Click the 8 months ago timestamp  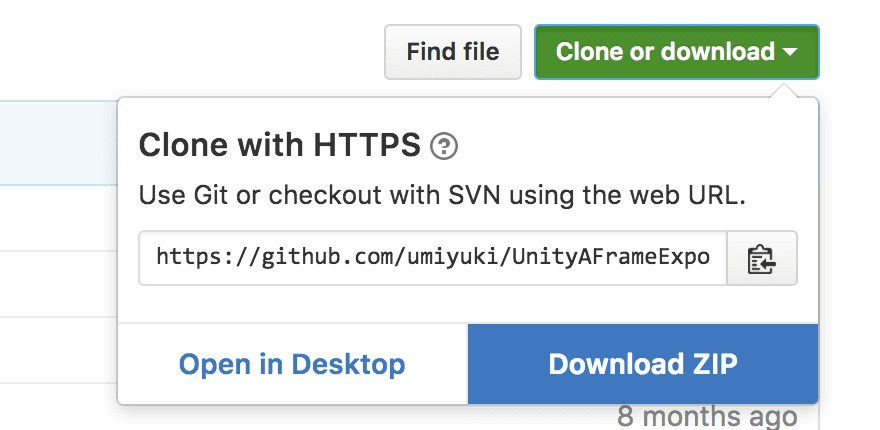tap(707, 417)
